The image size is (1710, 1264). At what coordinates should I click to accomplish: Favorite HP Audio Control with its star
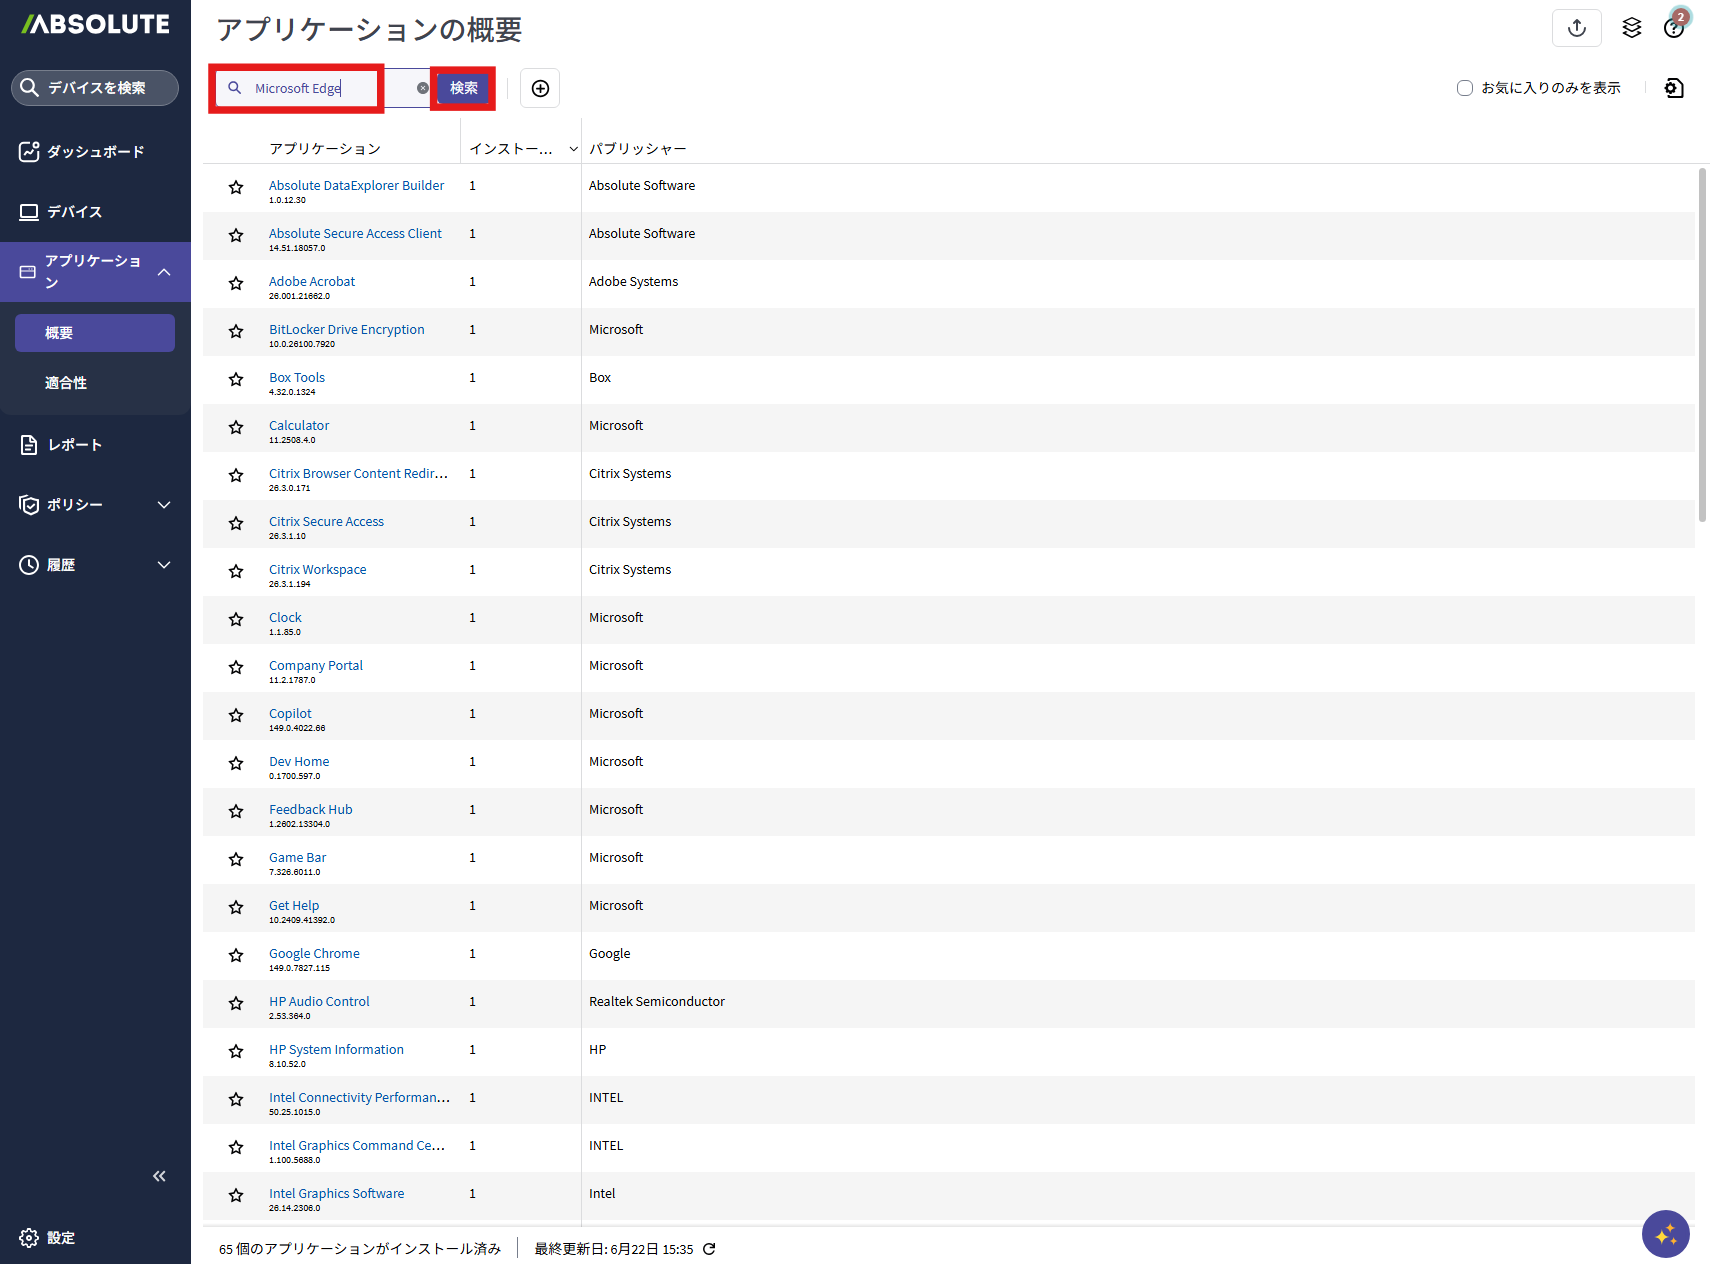(x=236, y=1003)
